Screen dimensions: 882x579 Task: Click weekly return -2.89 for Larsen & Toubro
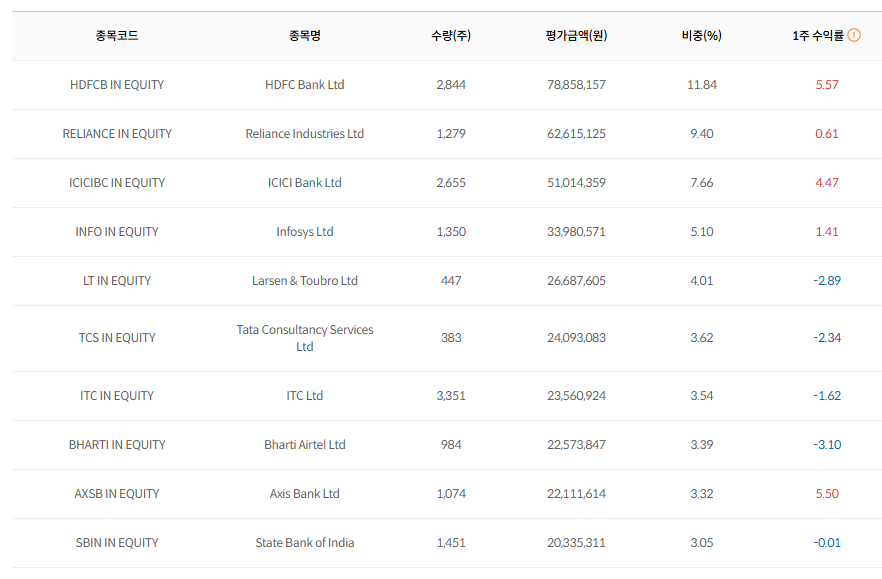coord(827,281)
